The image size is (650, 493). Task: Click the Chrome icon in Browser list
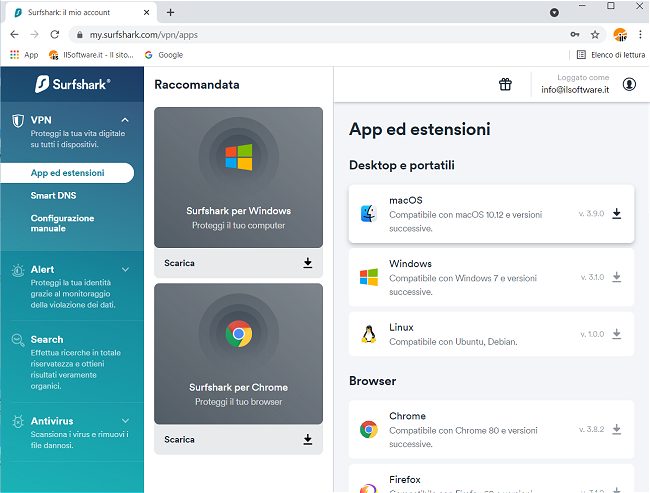click(369, 430)
